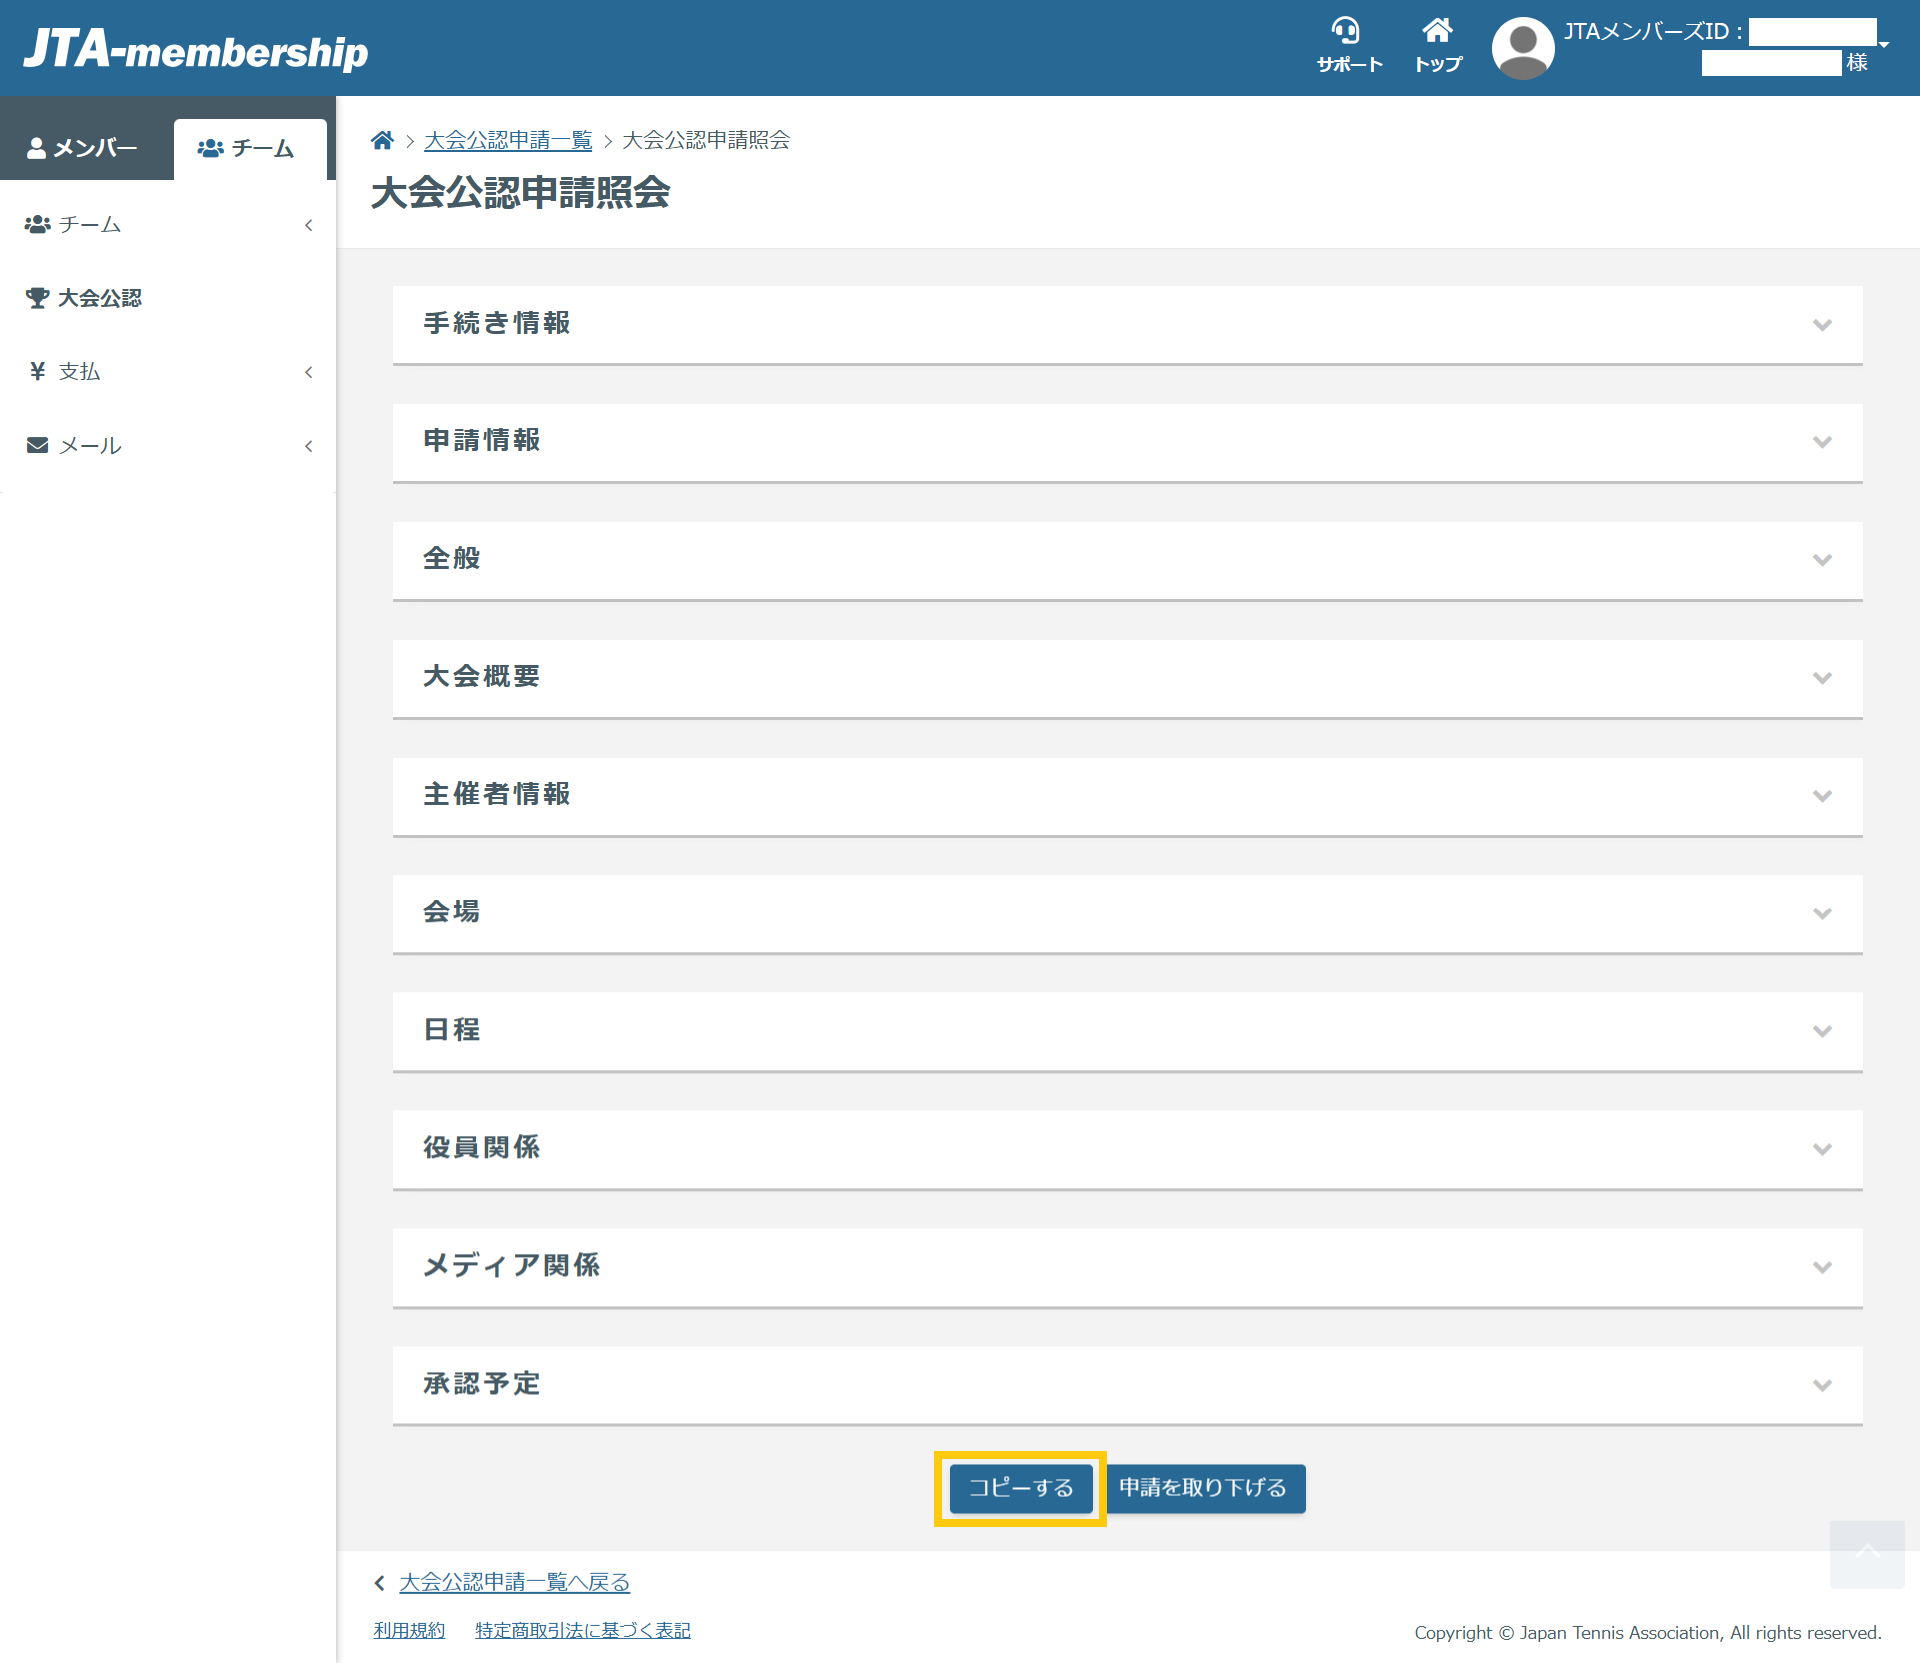The height and width of the screenshot is (1667, 1920).
Task: Expand the 大会概要 panel
Action: (1822, 678)
